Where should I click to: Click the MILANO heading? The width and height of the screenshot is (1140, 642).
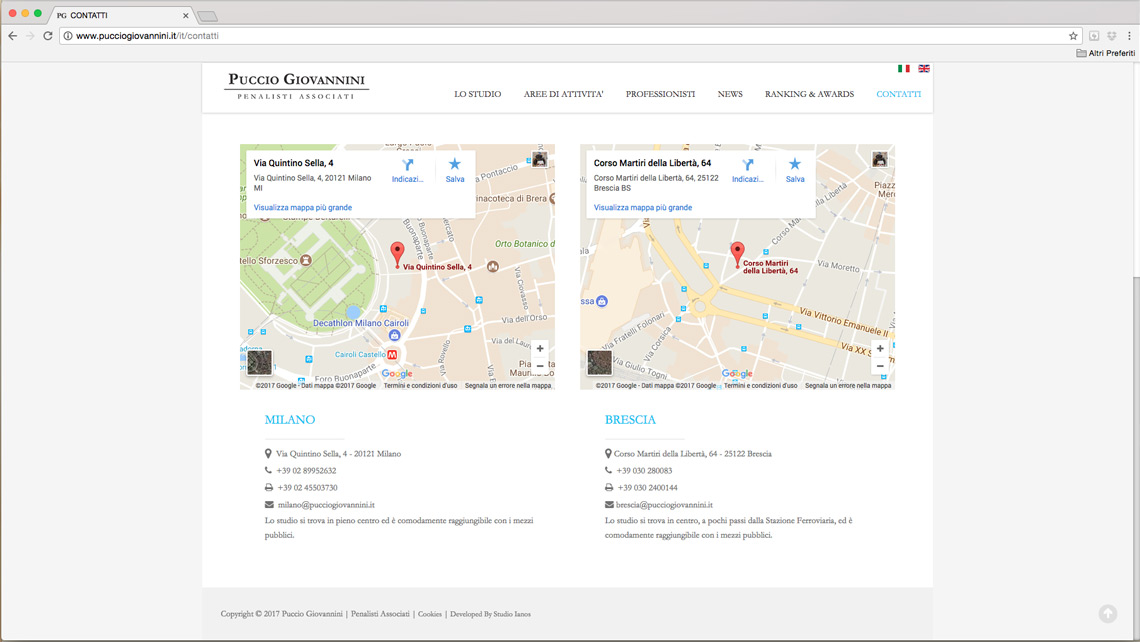(x=289, y=420)
